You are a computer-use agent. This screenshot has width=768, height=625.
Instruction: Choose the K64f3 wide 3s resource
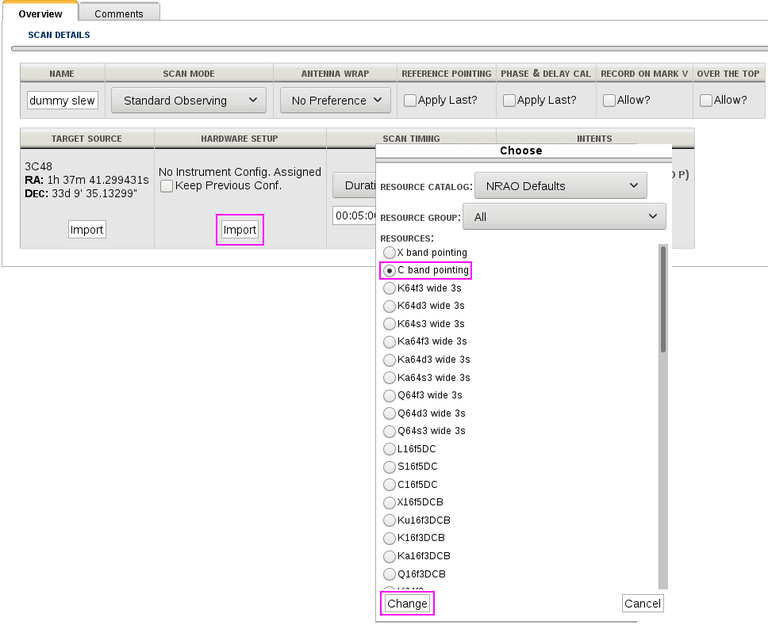[390, 288]
